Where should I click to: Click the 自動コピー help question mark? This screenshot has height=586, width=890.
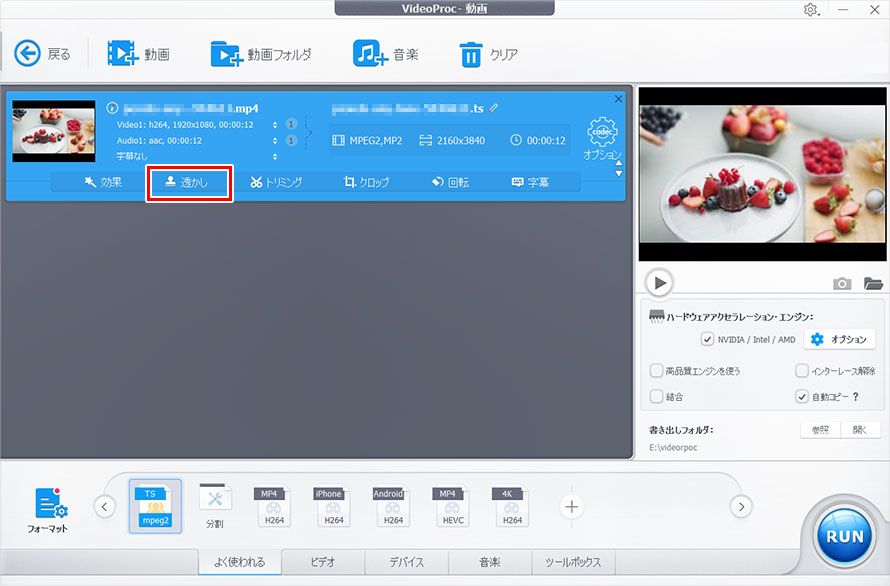(855, 397)
